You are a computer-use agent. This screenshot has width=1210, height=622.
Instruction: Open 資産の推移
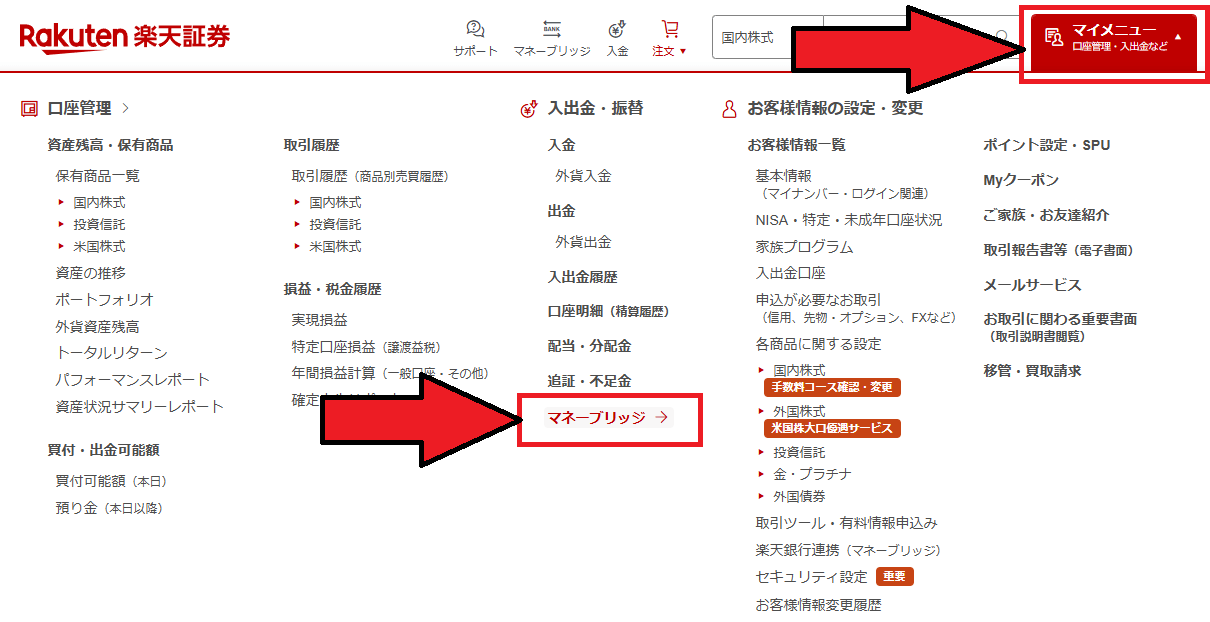pos(91,272)
